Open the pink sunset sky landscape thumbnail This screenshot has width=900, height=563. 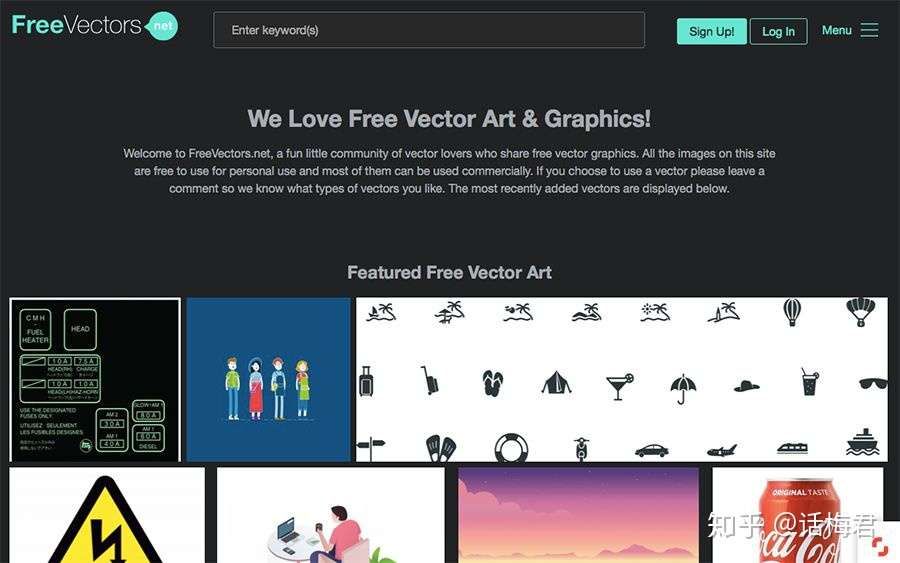(x=579, y=515)
